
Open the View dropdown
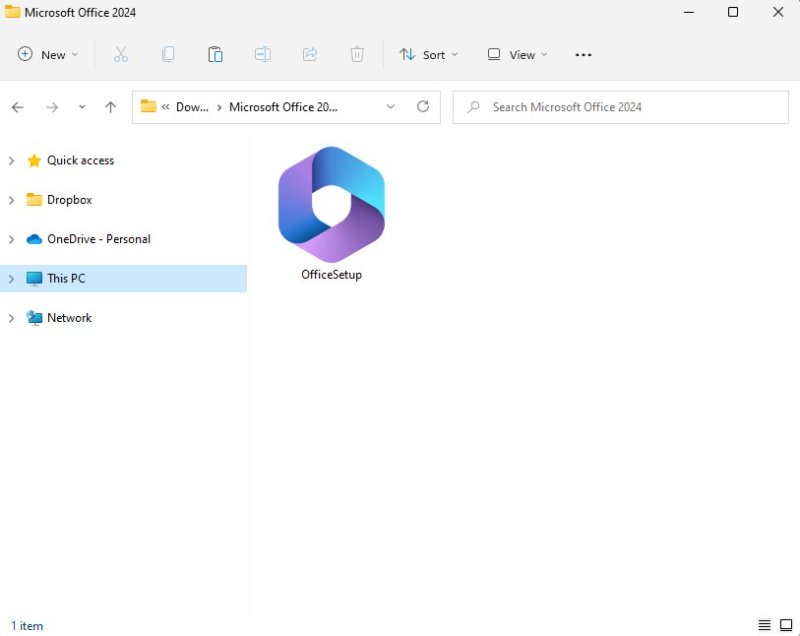point(516,54)
